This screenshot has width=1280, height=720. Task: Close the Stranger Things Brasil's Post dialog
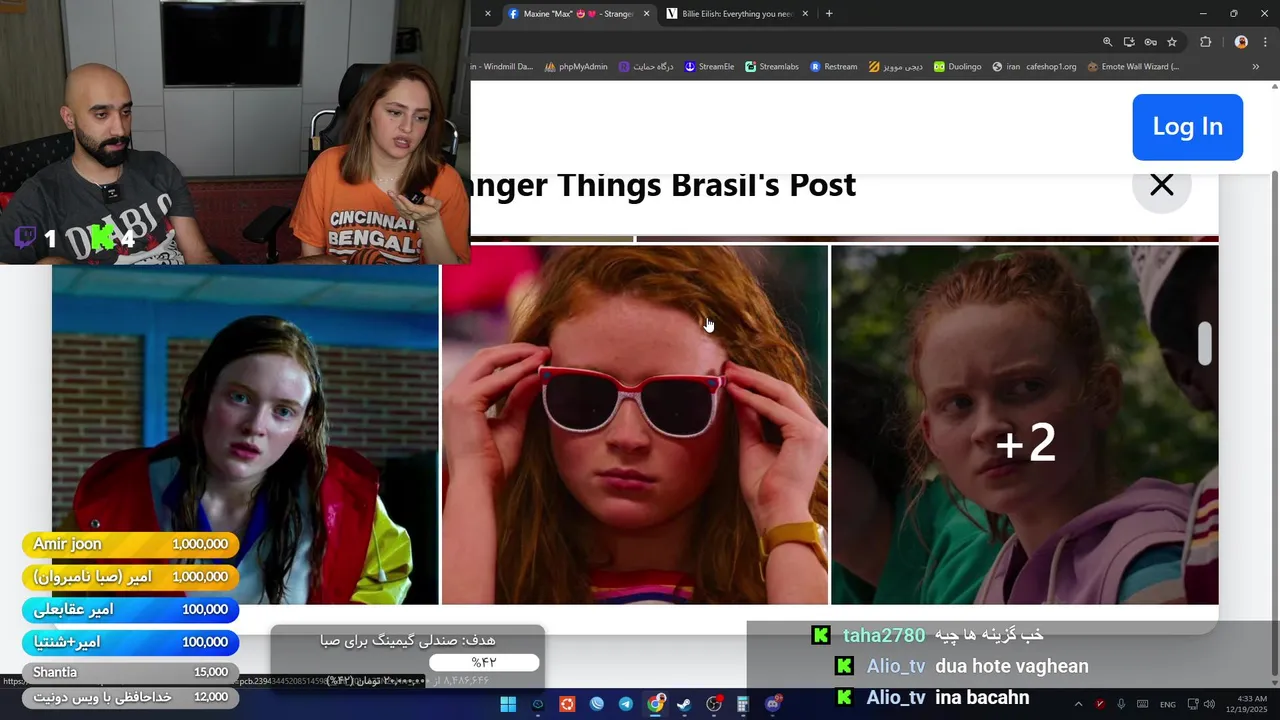point(1161,185)
